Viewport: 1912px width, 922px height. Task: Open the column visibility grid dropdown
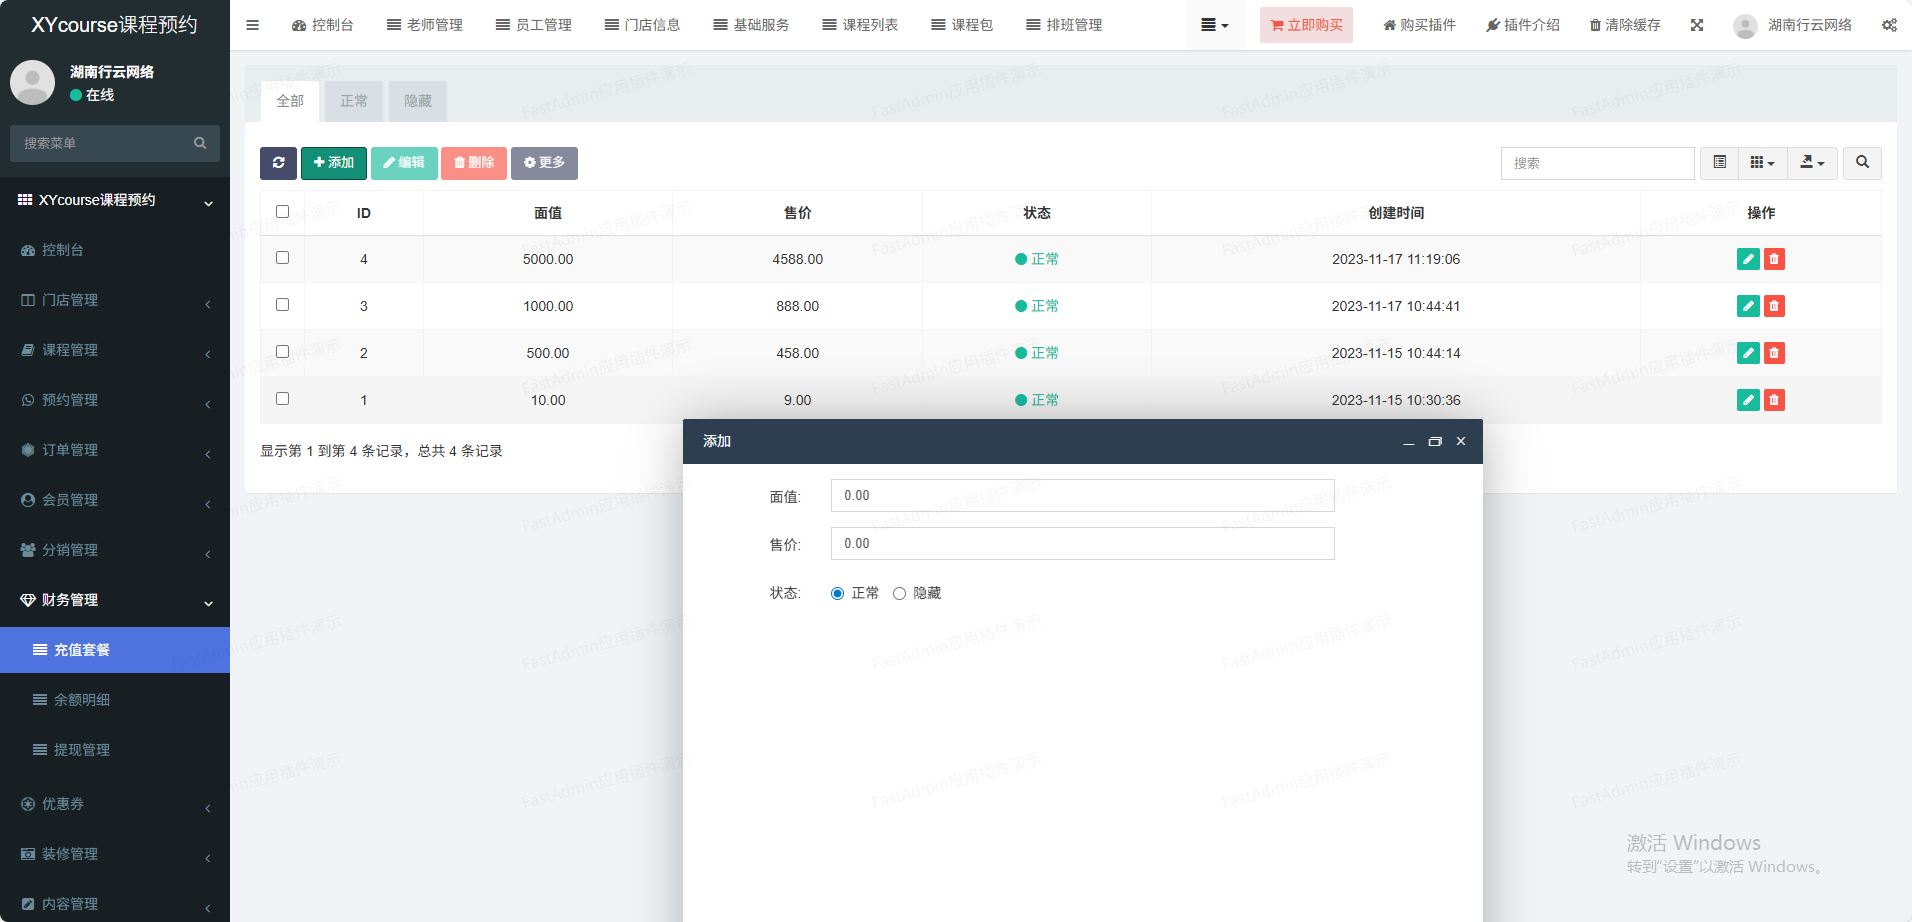tap(1762, 163)
